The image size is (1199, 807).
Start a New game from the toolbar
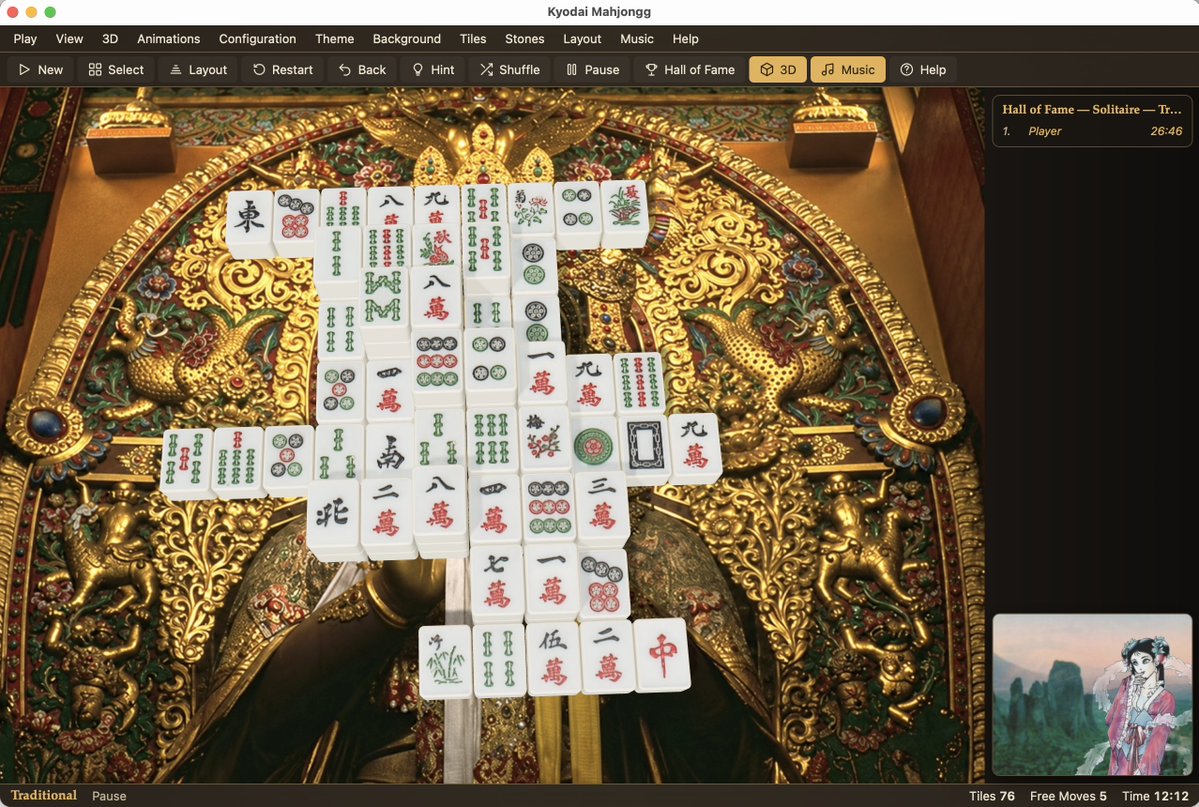click(41, 70)
